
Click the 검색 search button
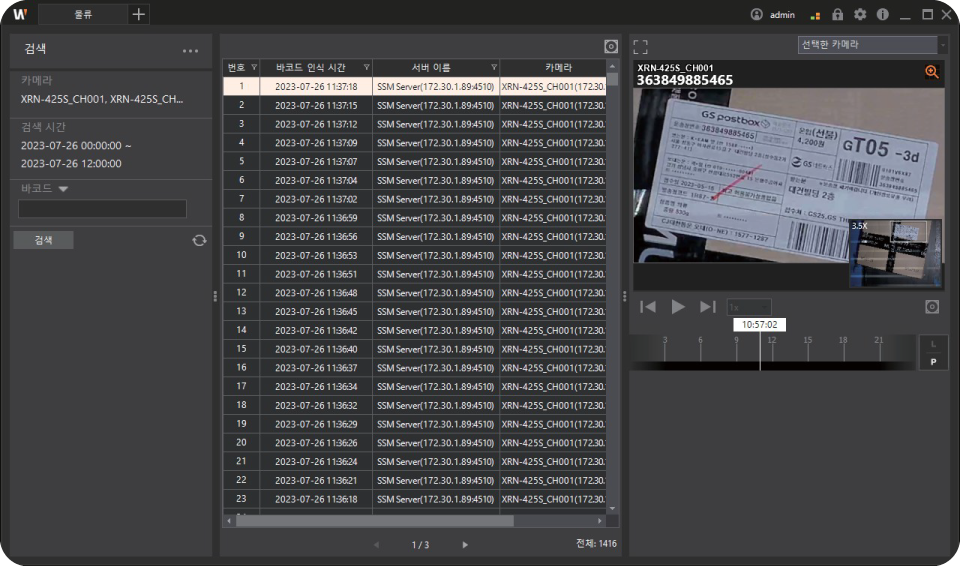pos(43,240)
